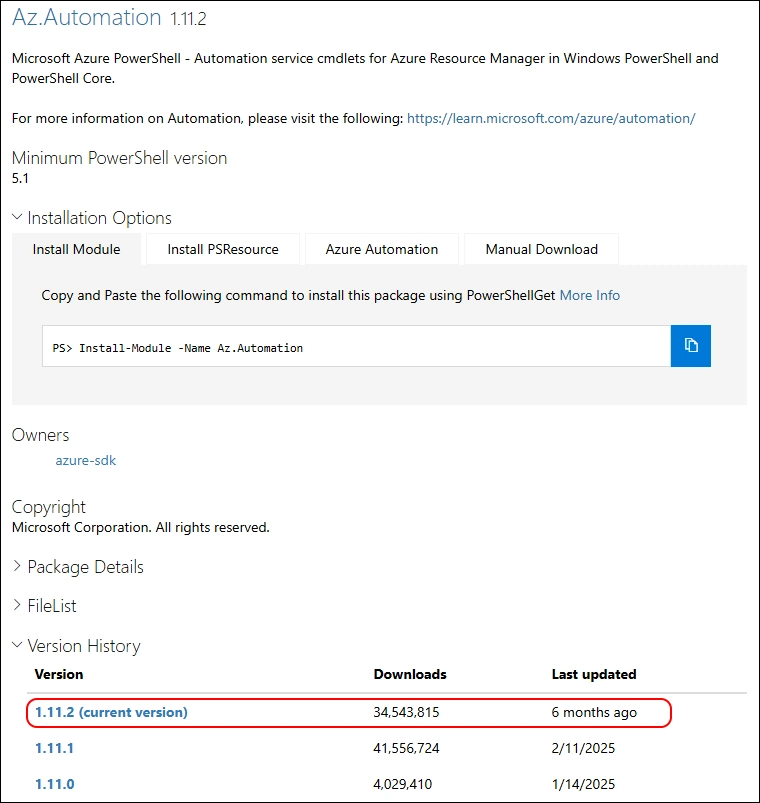
Task: Collapse the Installation Options section
Action: [92, 218]
